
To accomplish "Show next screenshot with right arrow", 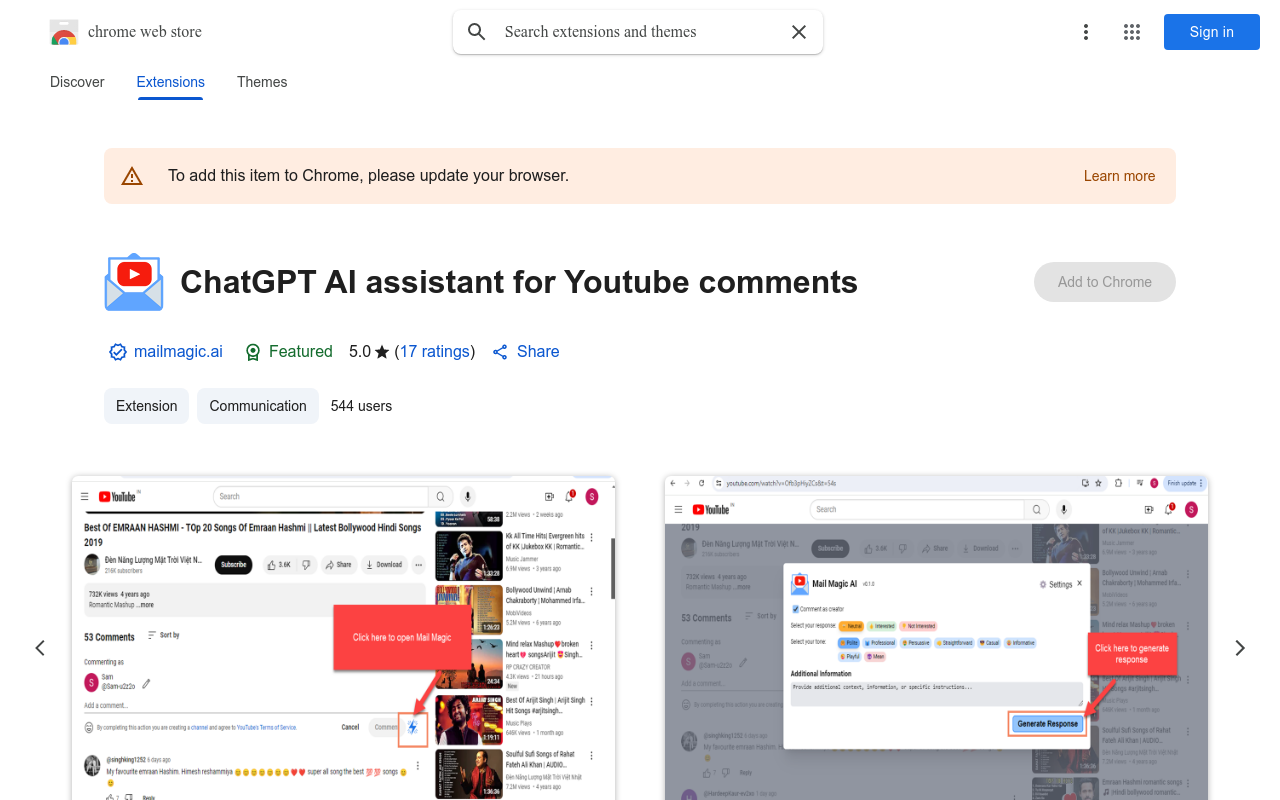I will point(1240,648).
